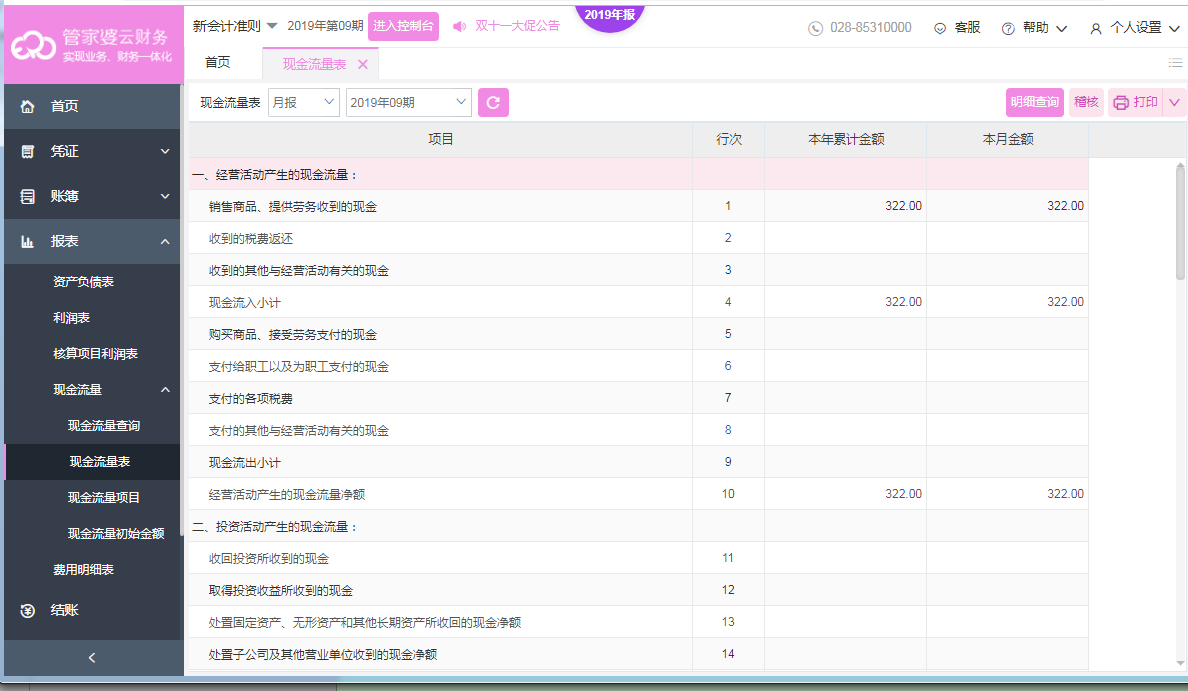Select row 经营活动产生的现金流量净额
1188x691 pixels.
pos(639,494)
